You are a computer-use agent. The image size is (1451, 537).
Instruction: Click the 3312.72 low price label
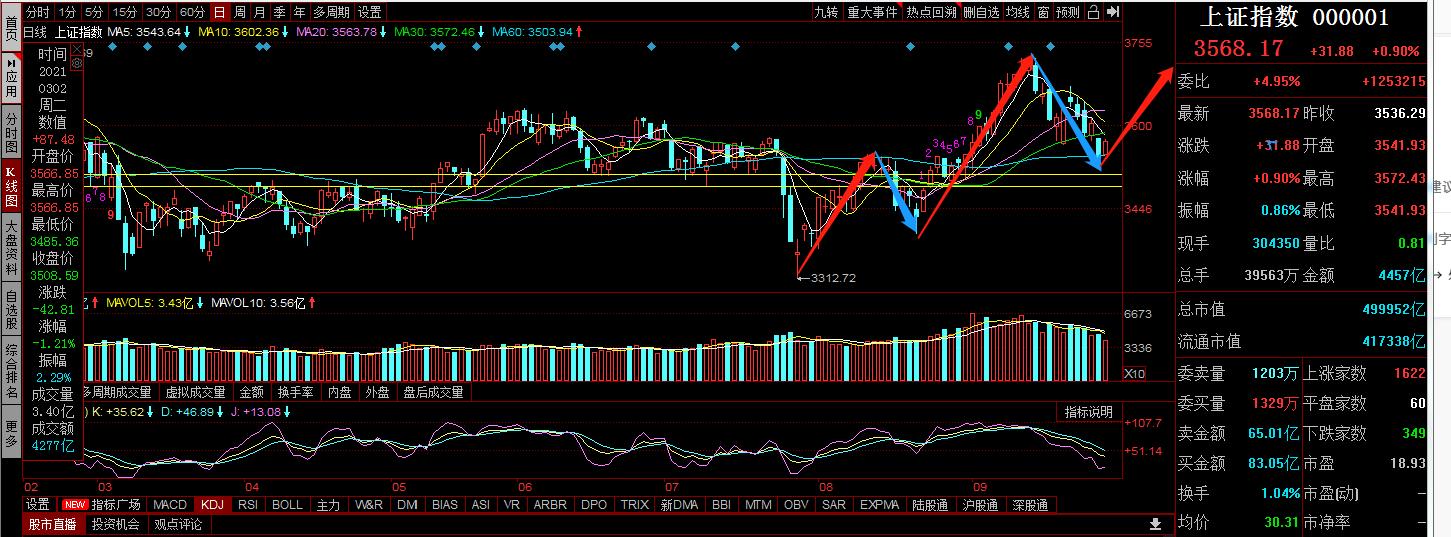pyautogui.click(x=834, y=278)
